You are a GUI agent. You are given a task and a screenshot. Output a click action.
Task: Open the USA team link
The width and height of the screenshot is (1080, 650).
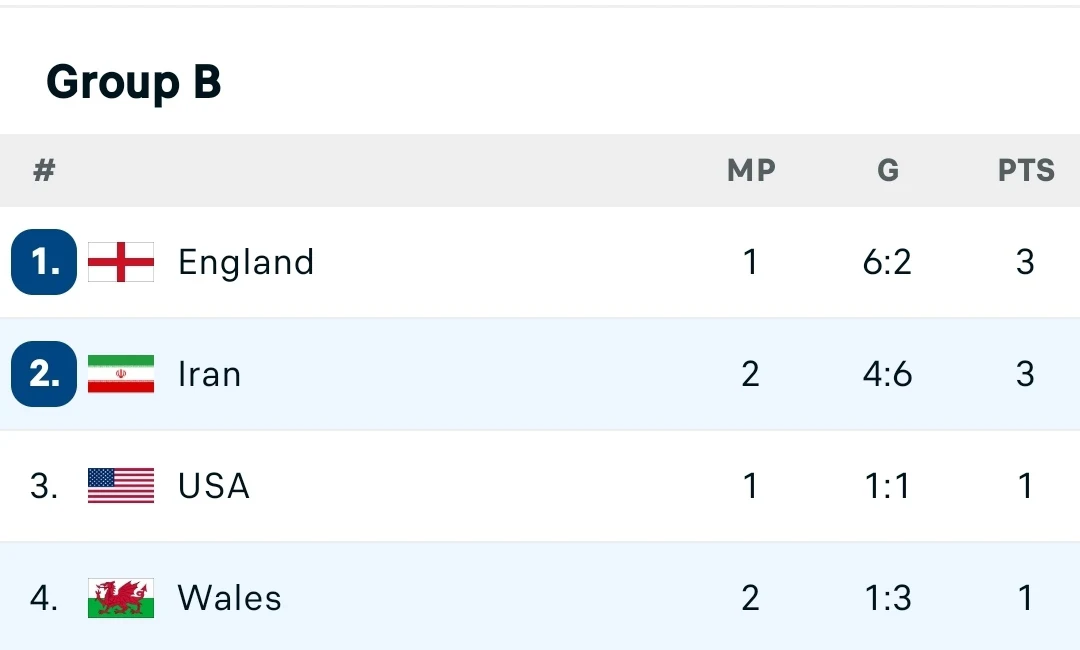click(214, 486)
